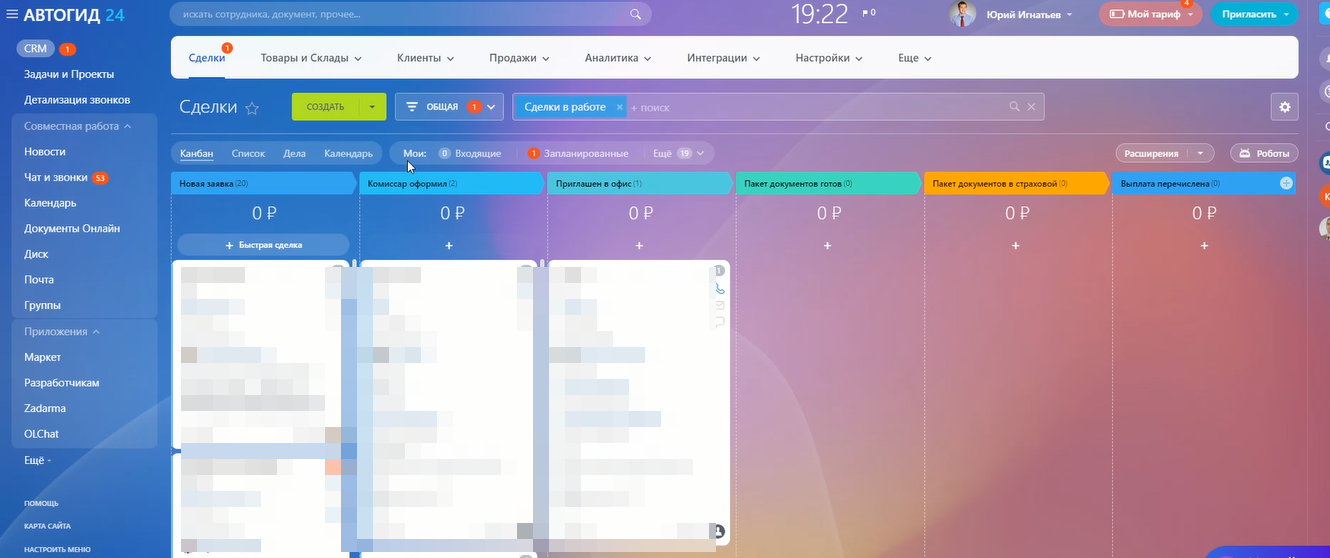1330x558 pixels.
Task: Add a deal in Пакет документов готов column
Action: tap(827, 245)
